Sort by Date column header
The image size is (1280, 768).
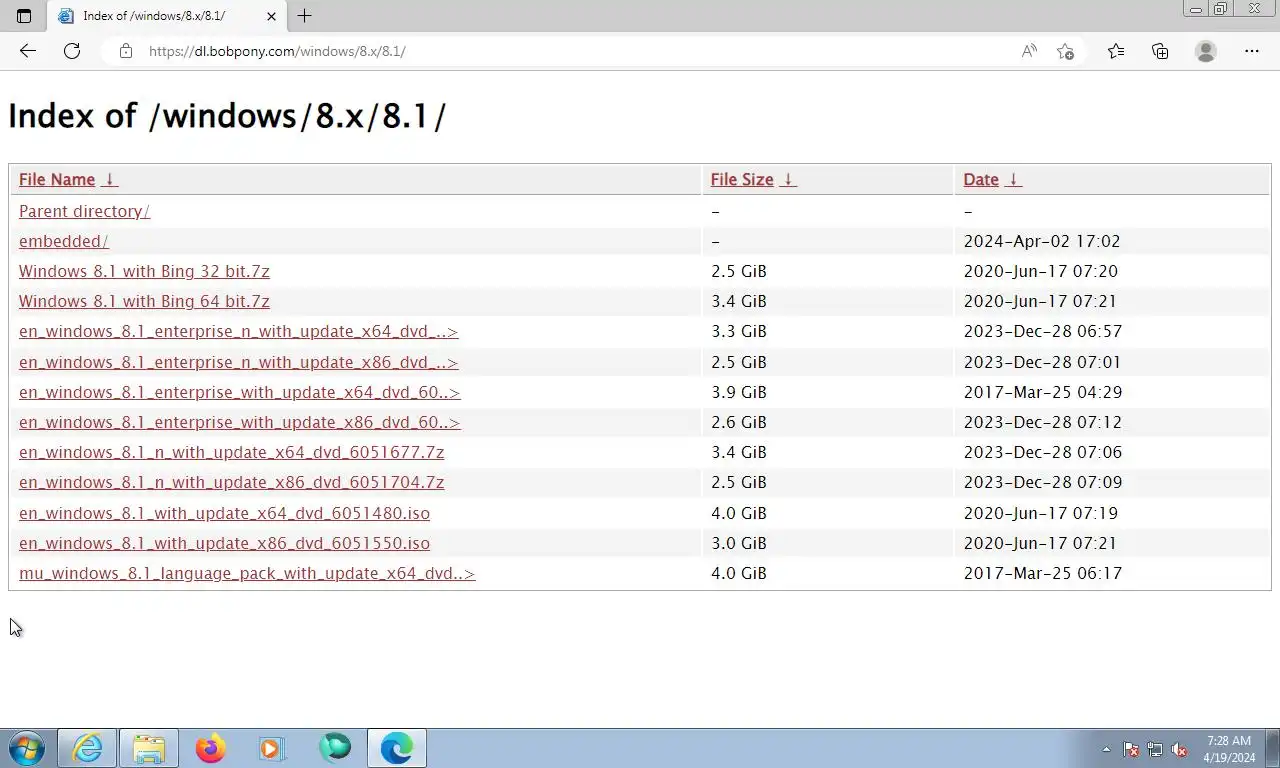tap(981, 180)
